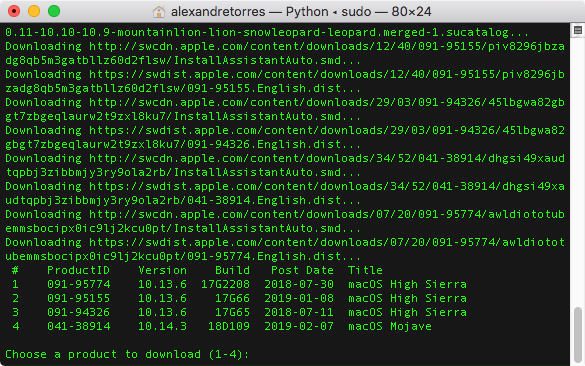Click the prompt 'Choose a product to download (1-4):'
The image size is (585, 366).
point(127,354)
